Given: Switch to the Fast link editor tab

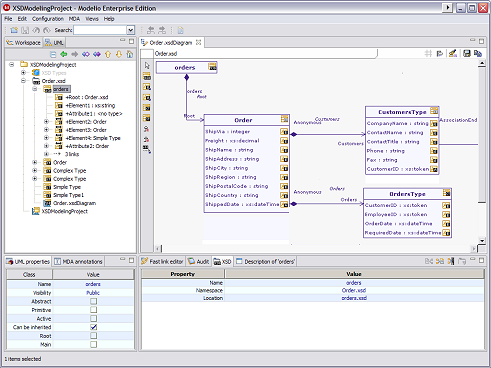Looking at the screenshot, I should point(162,262).
